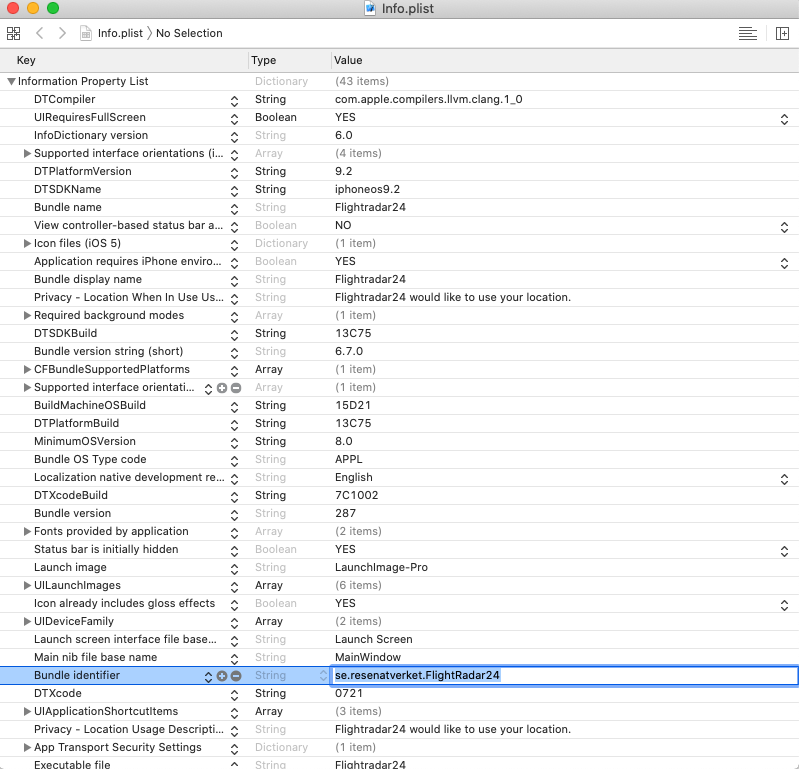Screen dimensions: 799x769
Task: Click value com.apple.compilers.llvm.clang.1_0
Action: 429,99
